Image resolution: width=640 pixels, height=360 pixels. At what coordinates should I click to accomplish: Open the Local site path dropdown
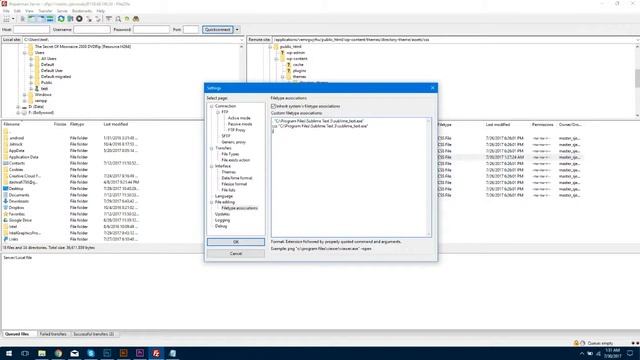point(241,40)
